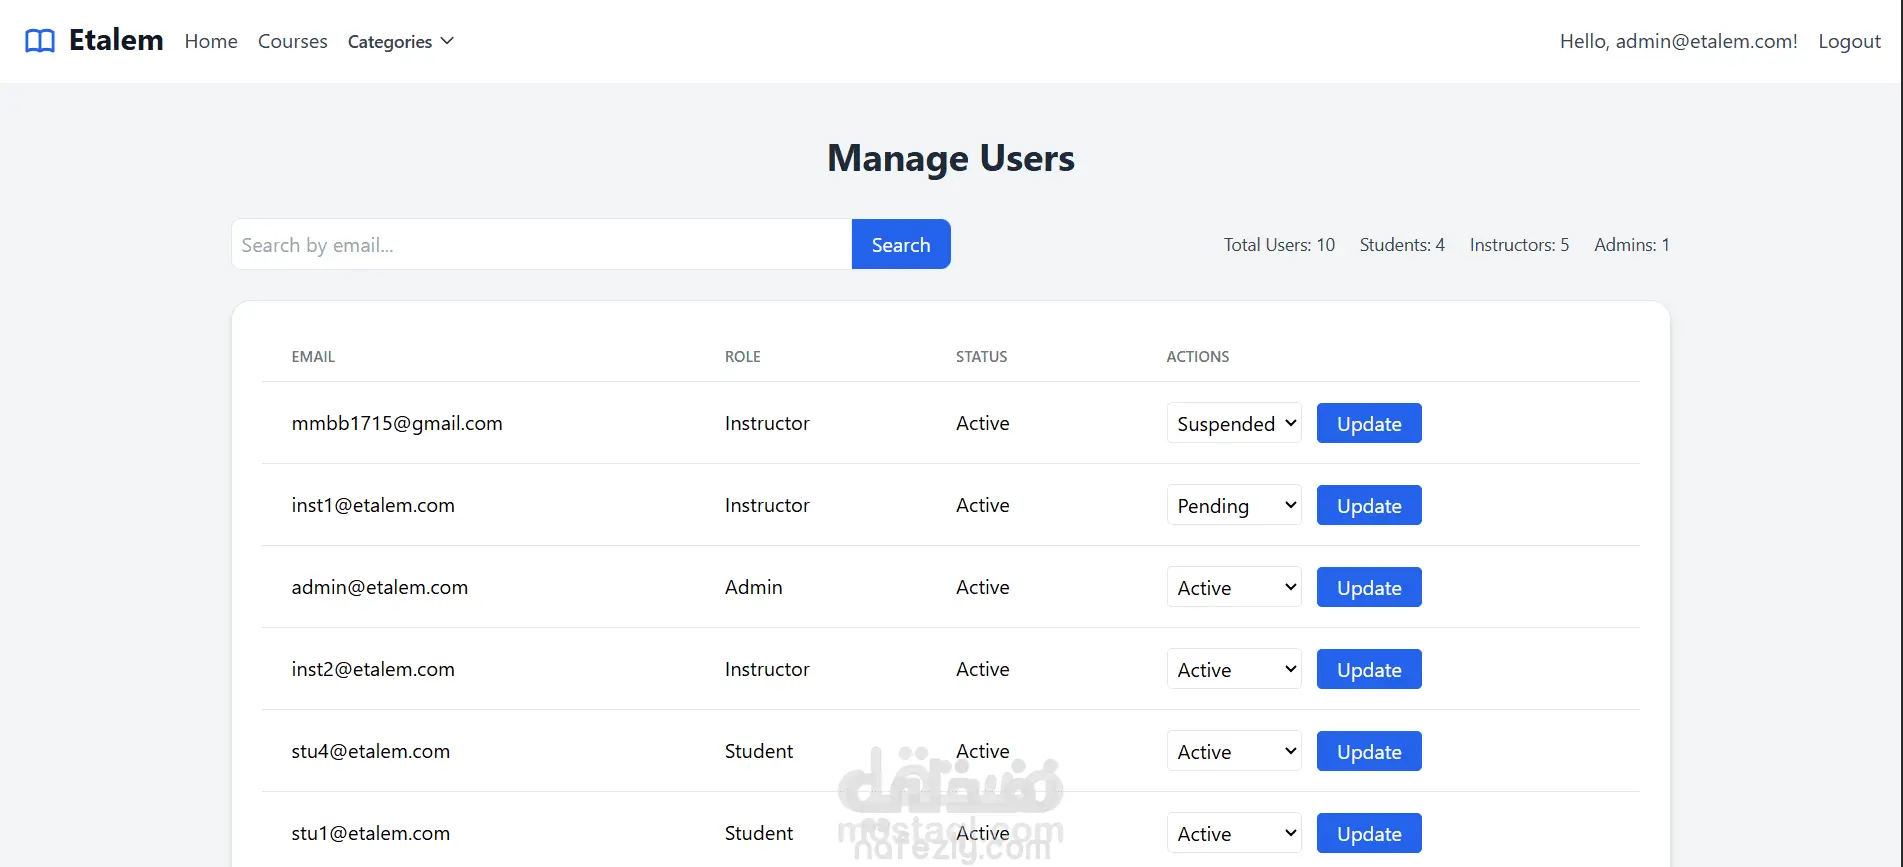This screenshot has width=1903, height=867.
Task: Click Update for inst2@etalem.com
Action: 1368,669
